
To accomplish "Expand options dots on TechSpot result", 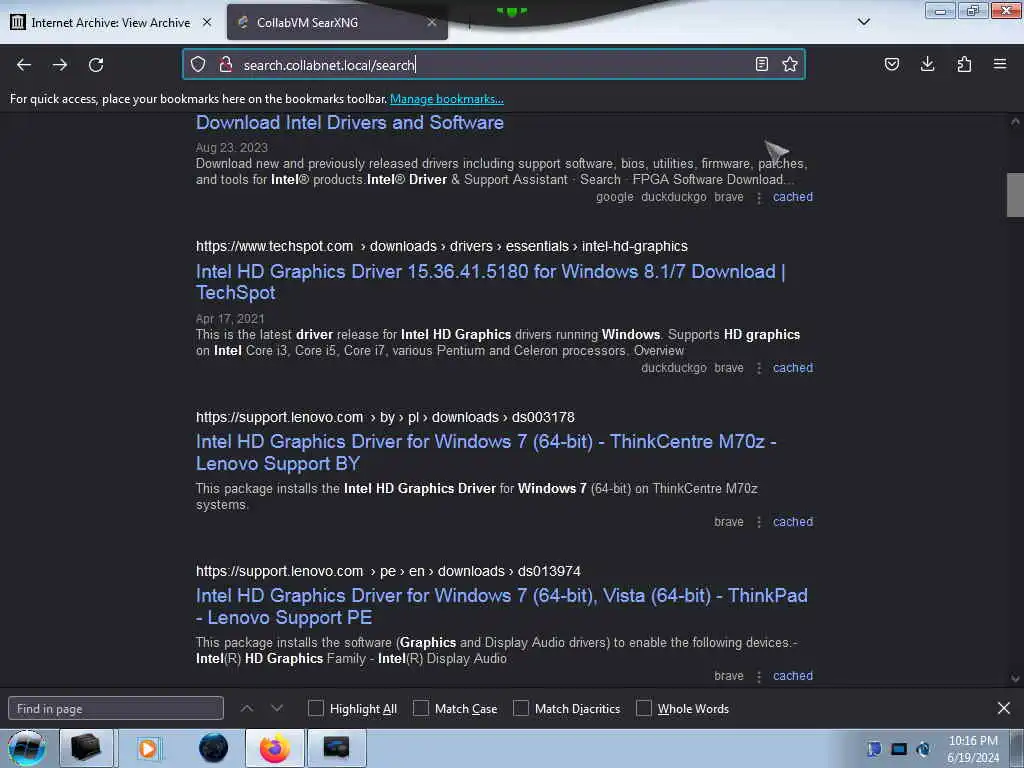I will click(x=758, y=368).
